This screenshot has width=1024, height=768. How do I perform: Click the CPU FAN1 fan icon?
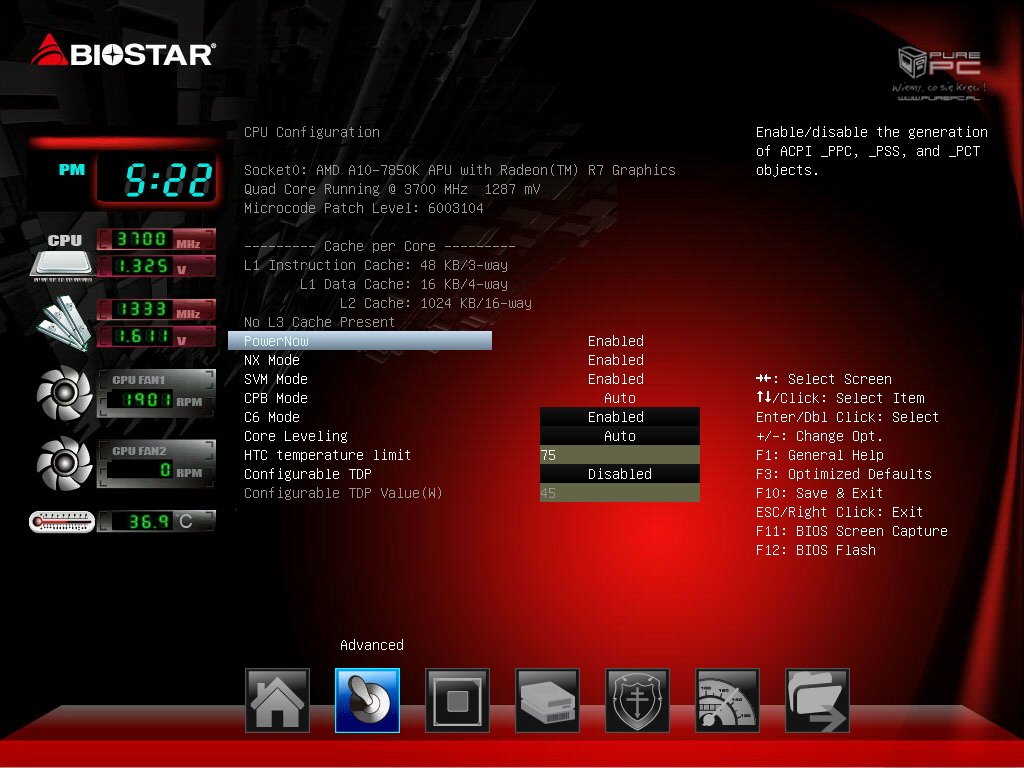pos(64,393)
